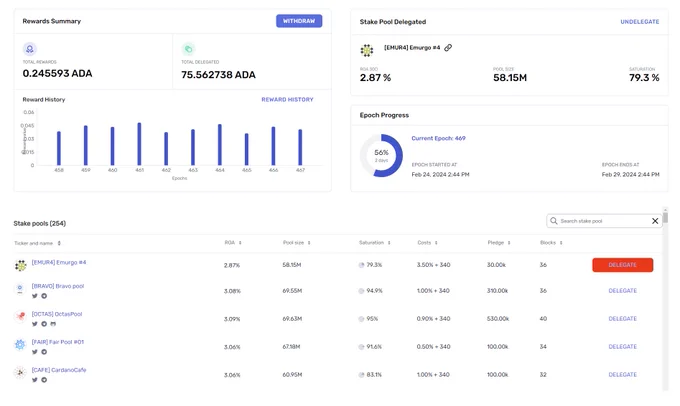Click the Fair Pool #01 avatar icon
The width and height of the screenshot is (680, 406).
(x=20, y=345)
